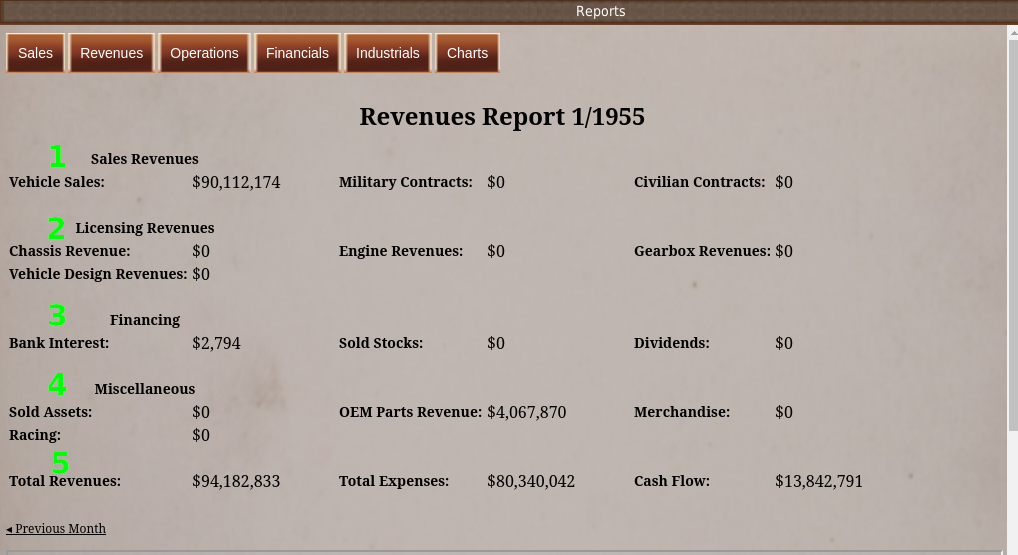
Task: Select the Bank Interest value $2,794
Action: (x=216, y=343)
